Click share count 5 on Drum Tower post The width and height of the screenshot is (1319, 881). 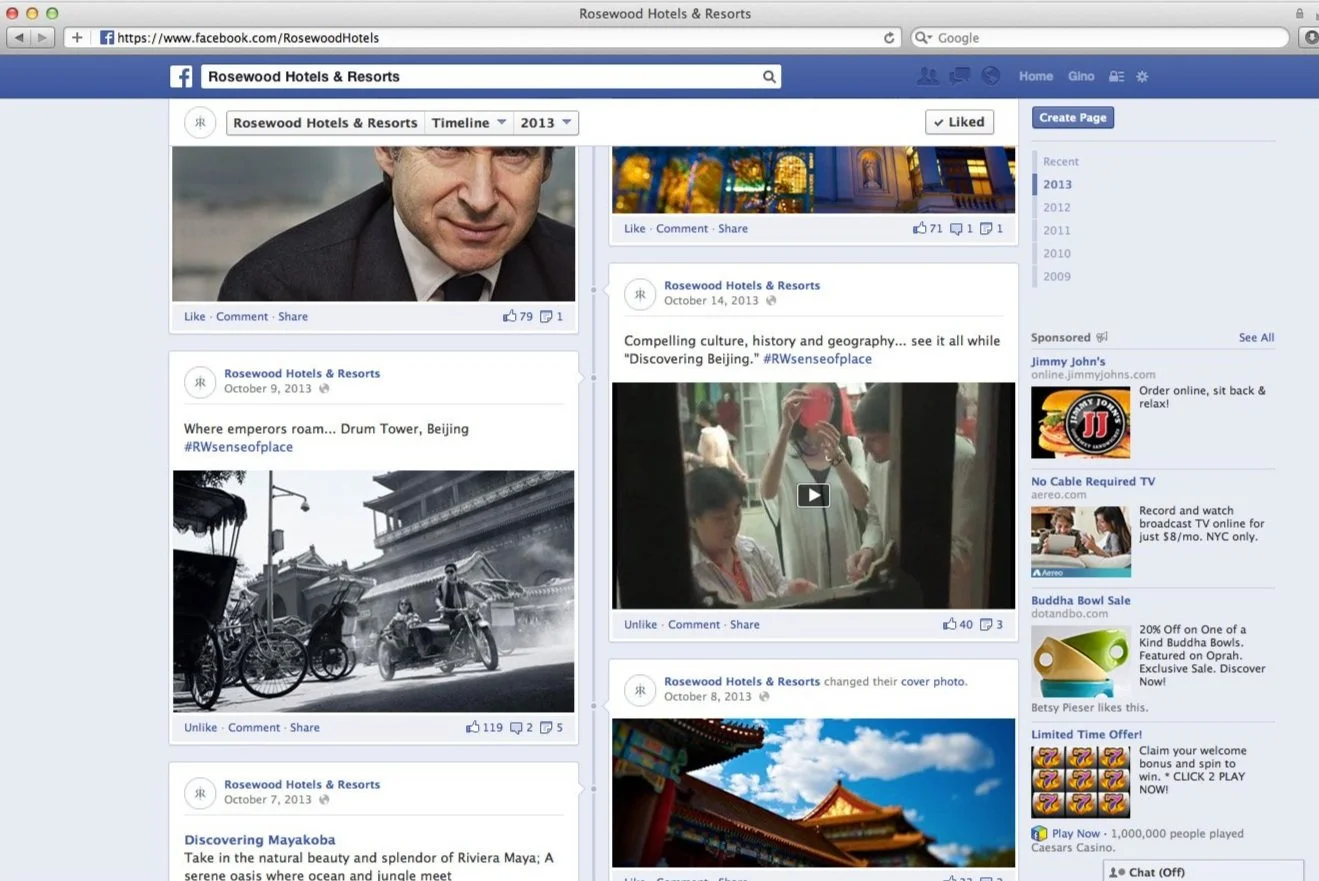[x=552, y=727]
